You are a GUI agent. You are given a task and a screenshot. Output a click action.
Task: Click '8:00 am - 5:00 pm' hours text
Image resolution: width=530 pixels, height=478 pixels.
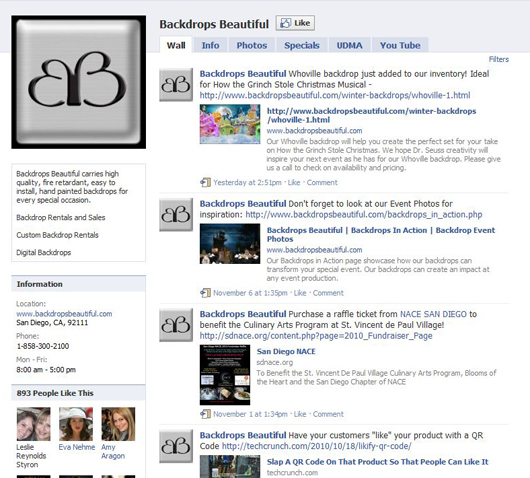click(x=46, y=370)
